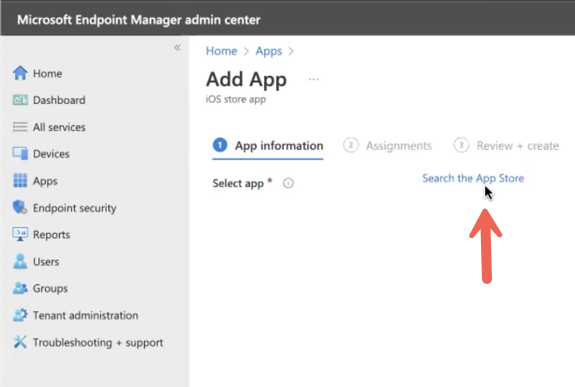
Task: Open Dashboard from the sidebar label
Action: click(x=59, y=100)
